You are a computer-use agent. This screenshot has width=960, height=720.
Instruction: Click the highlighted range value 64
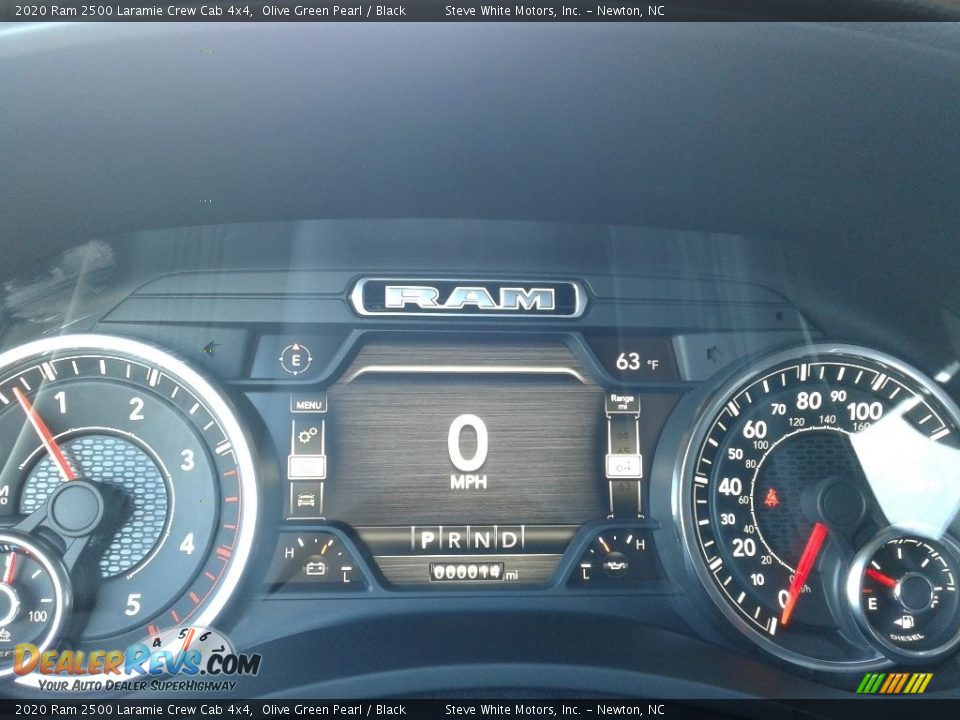coord(626,466)
